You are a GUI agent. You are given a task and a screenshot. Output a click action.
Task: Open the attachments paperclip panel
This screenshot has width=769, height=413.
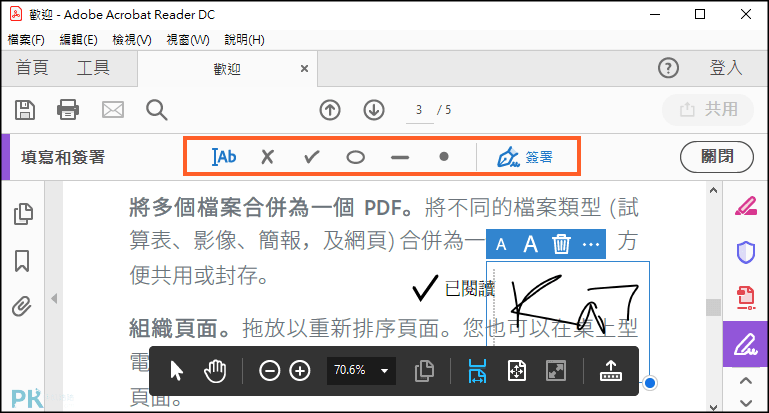point(22,307)
